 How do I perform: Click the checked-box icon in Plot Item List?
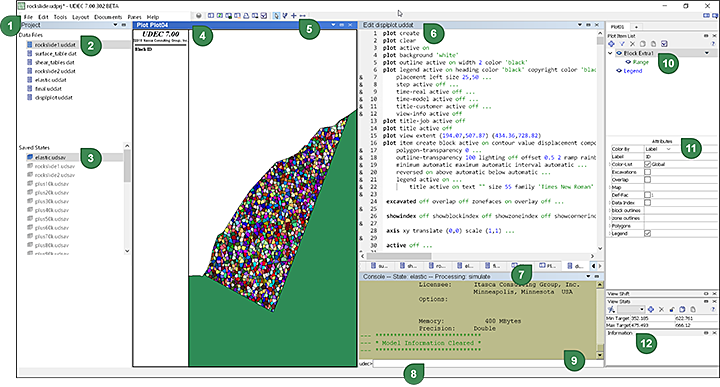tap(664, 44)
